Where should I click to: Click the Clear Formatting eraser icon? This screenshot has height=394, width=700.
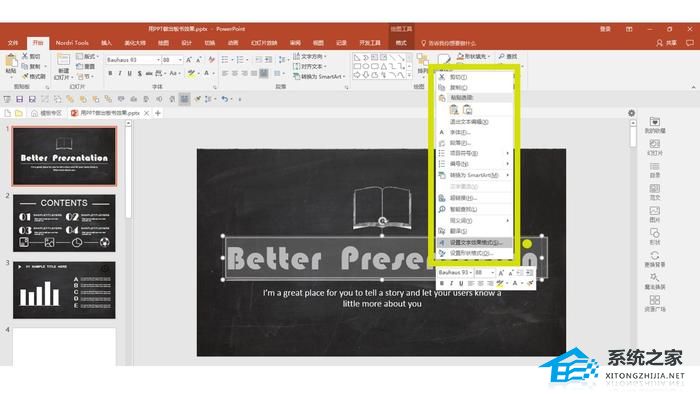point(211,59)
